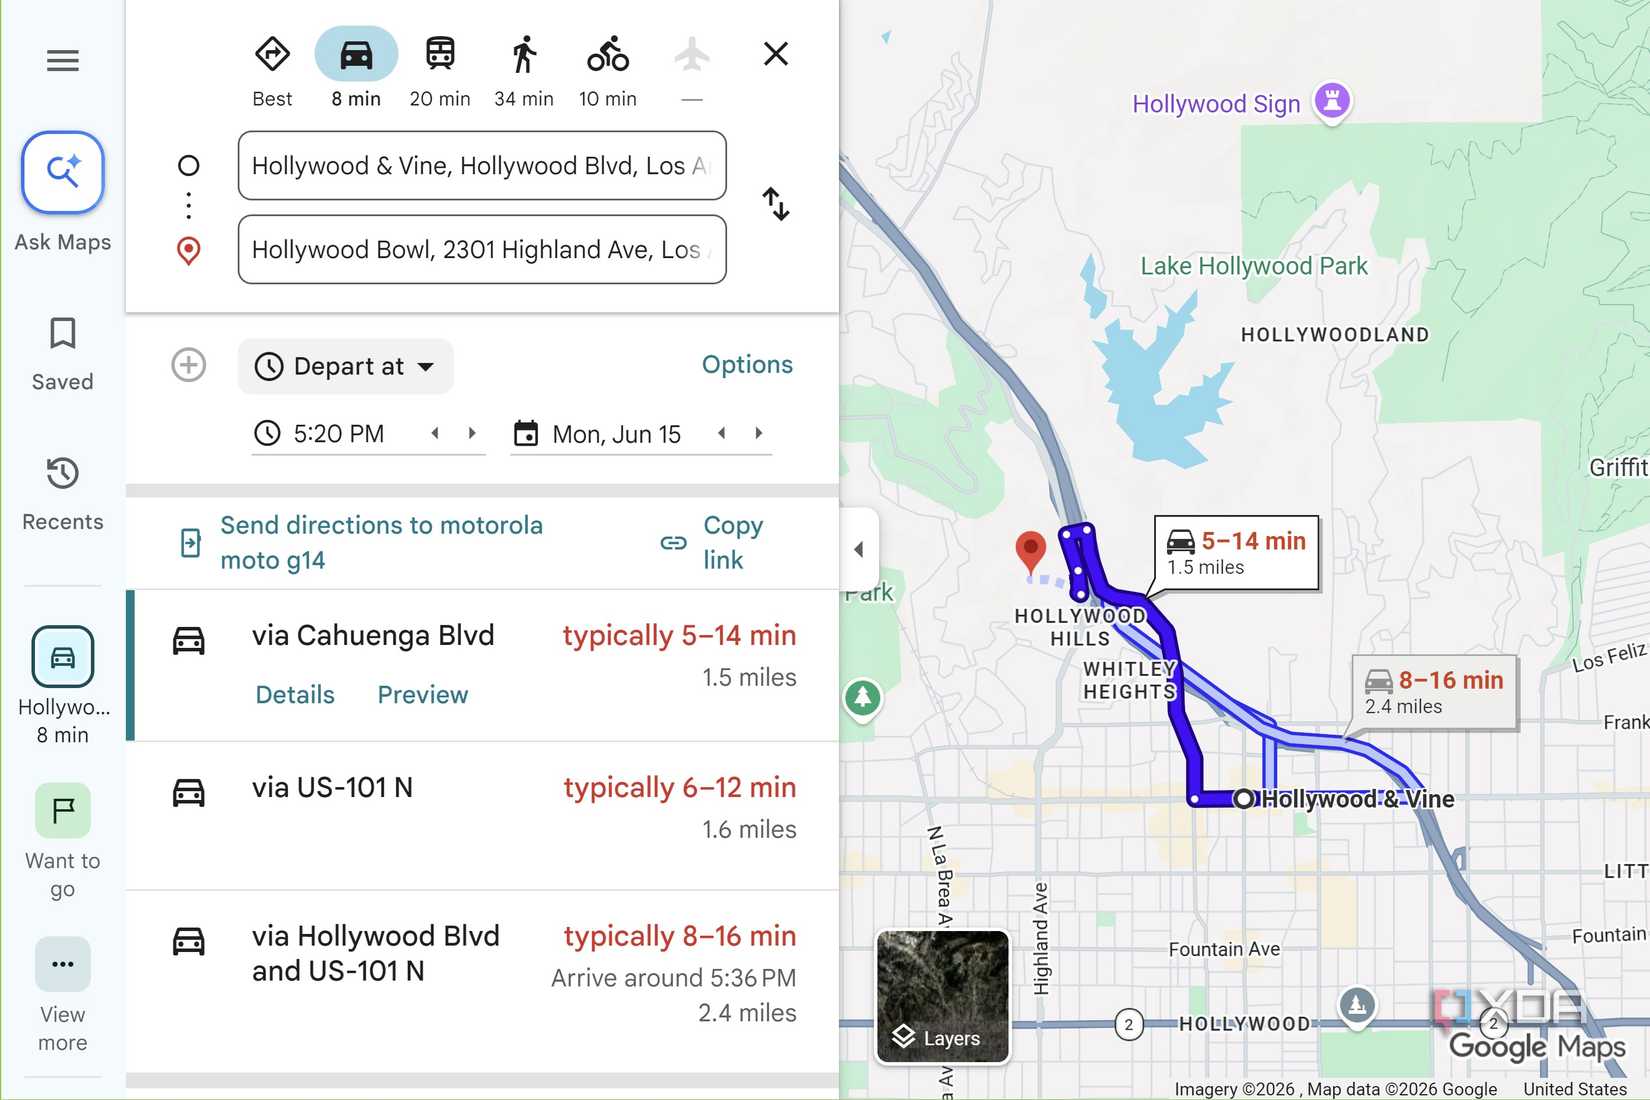The image size is (1650, 1100).
Task: Click the calendar icon by date
Action: tap(526, 433)
